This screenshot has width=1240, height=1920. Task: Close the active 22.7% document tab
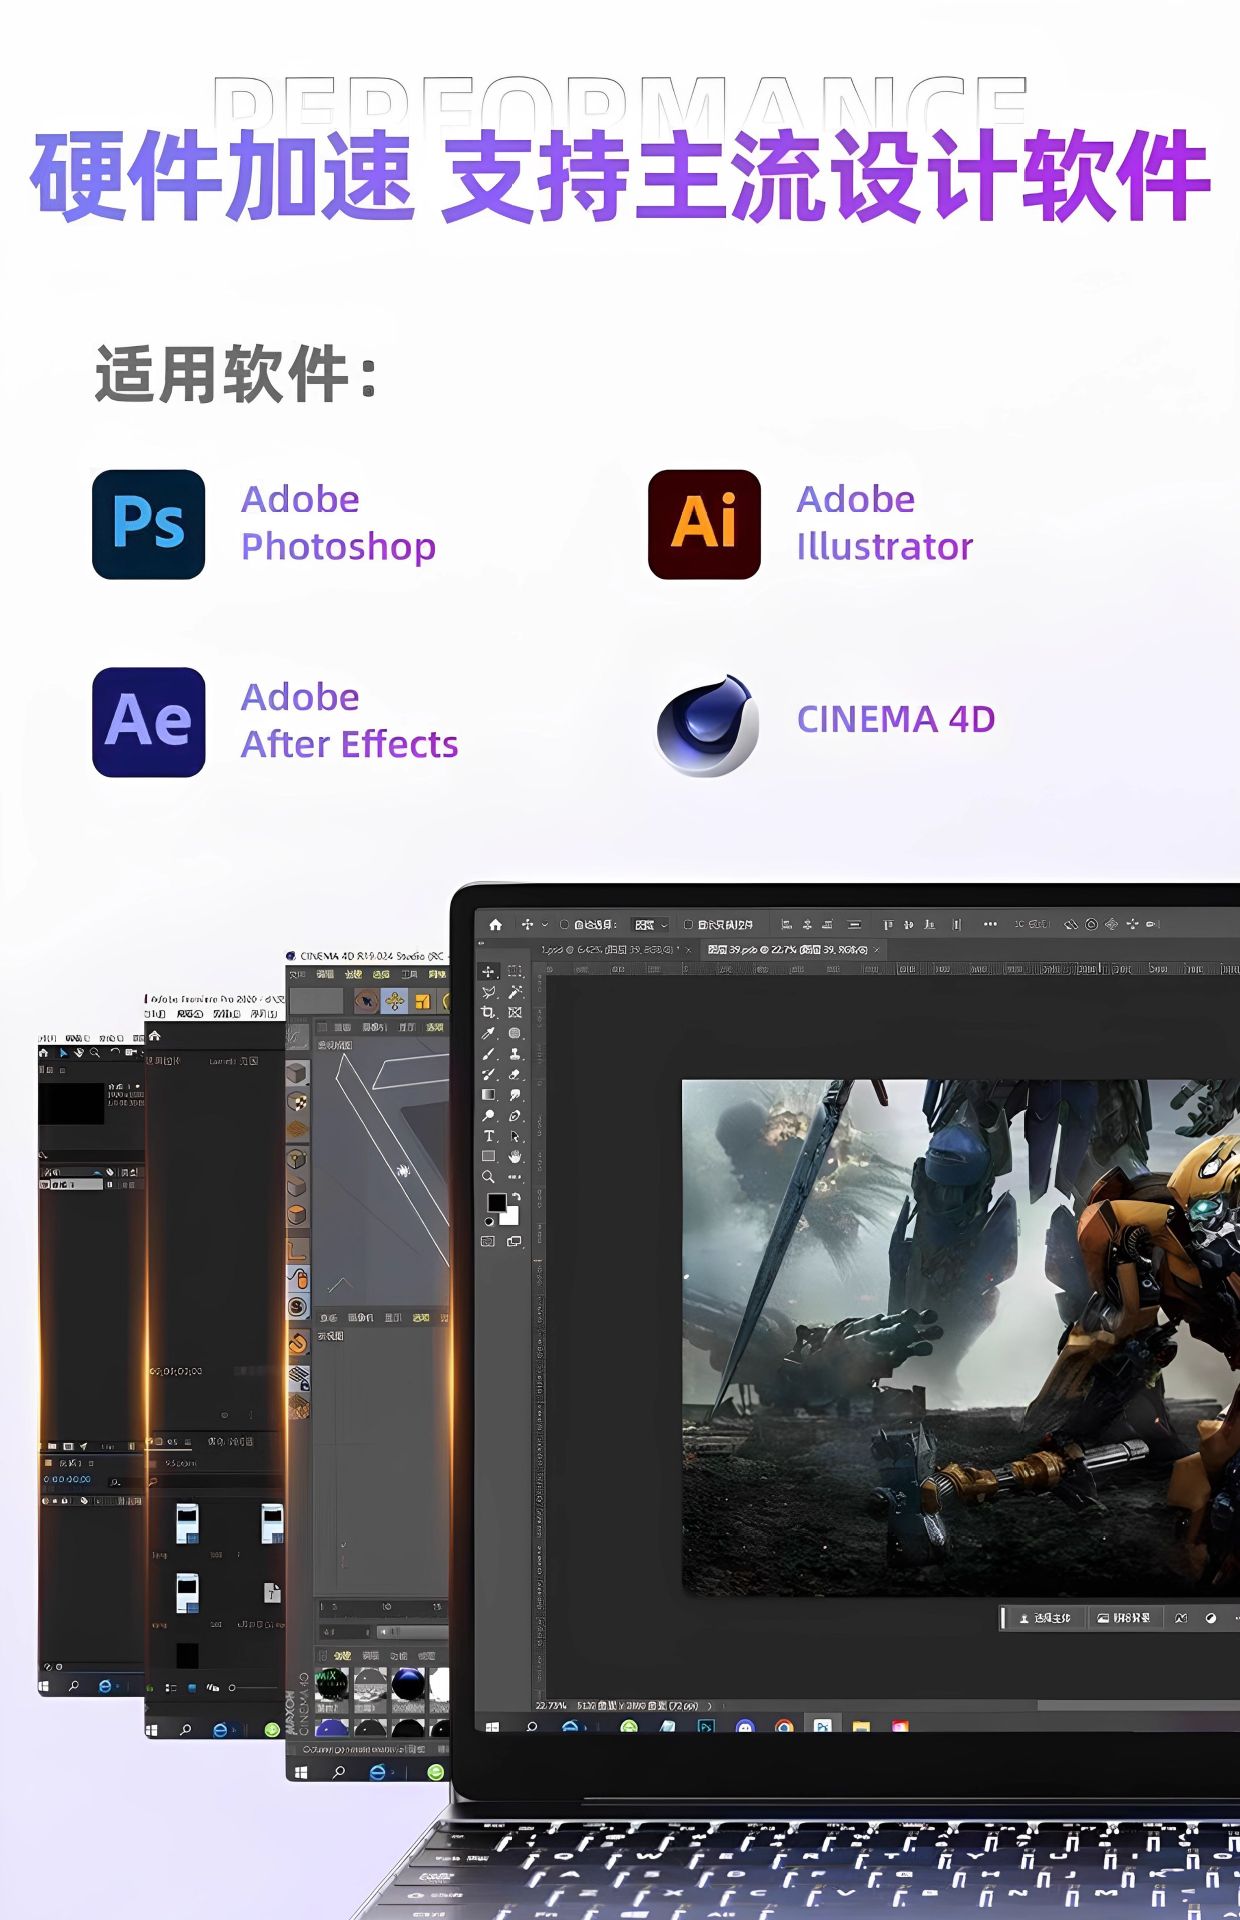[877, 949]
